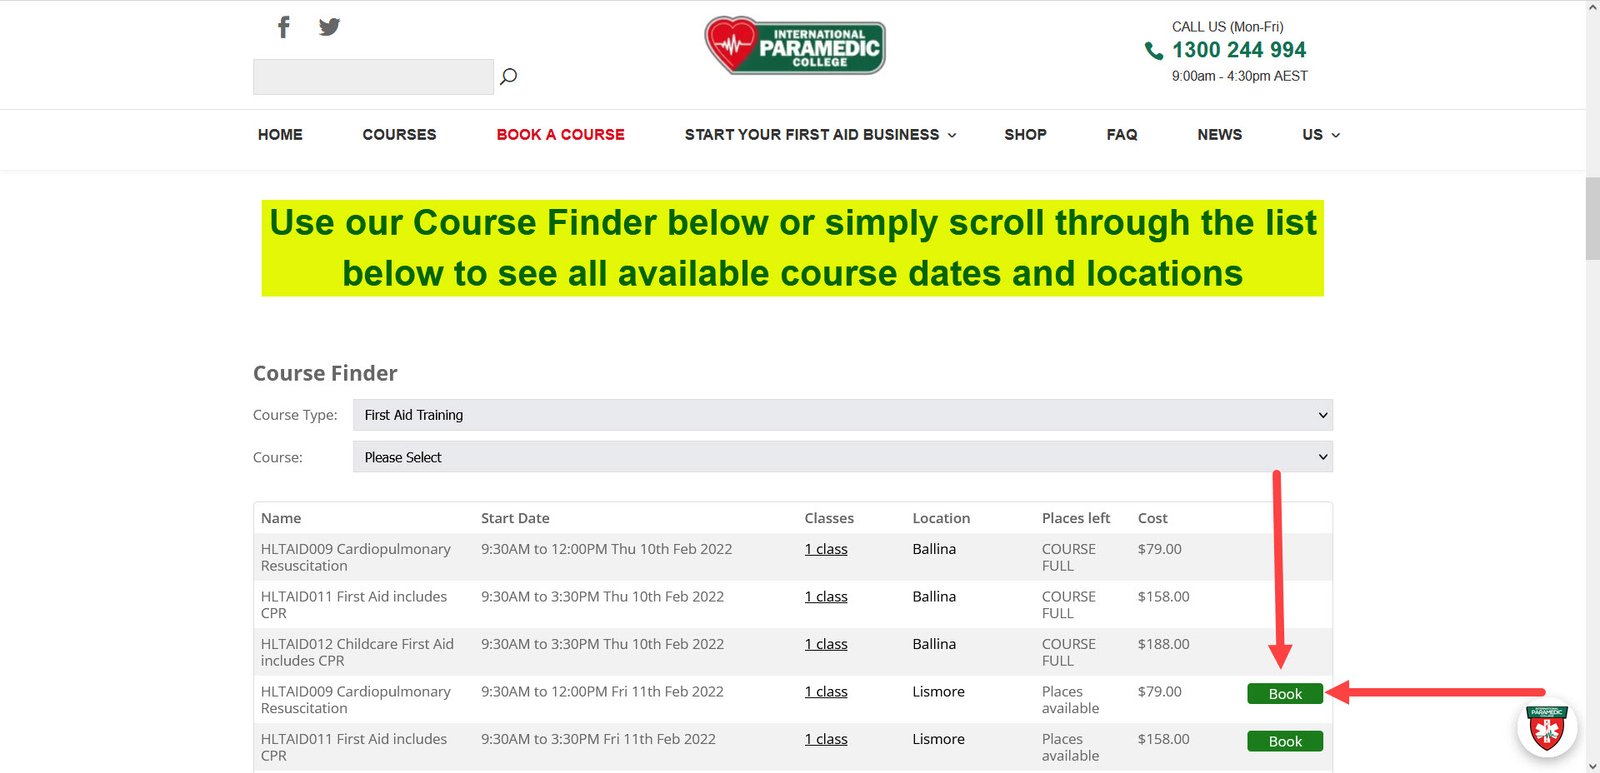Open the Courses menu item
The height and width of the screenshot is (773, 1600).
coord(399,135)
